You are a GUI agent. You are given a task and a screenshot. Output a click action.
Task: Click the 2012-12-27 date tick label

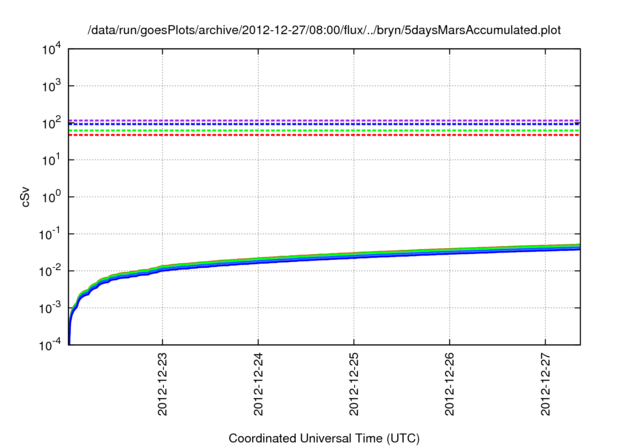click(545, 385)
